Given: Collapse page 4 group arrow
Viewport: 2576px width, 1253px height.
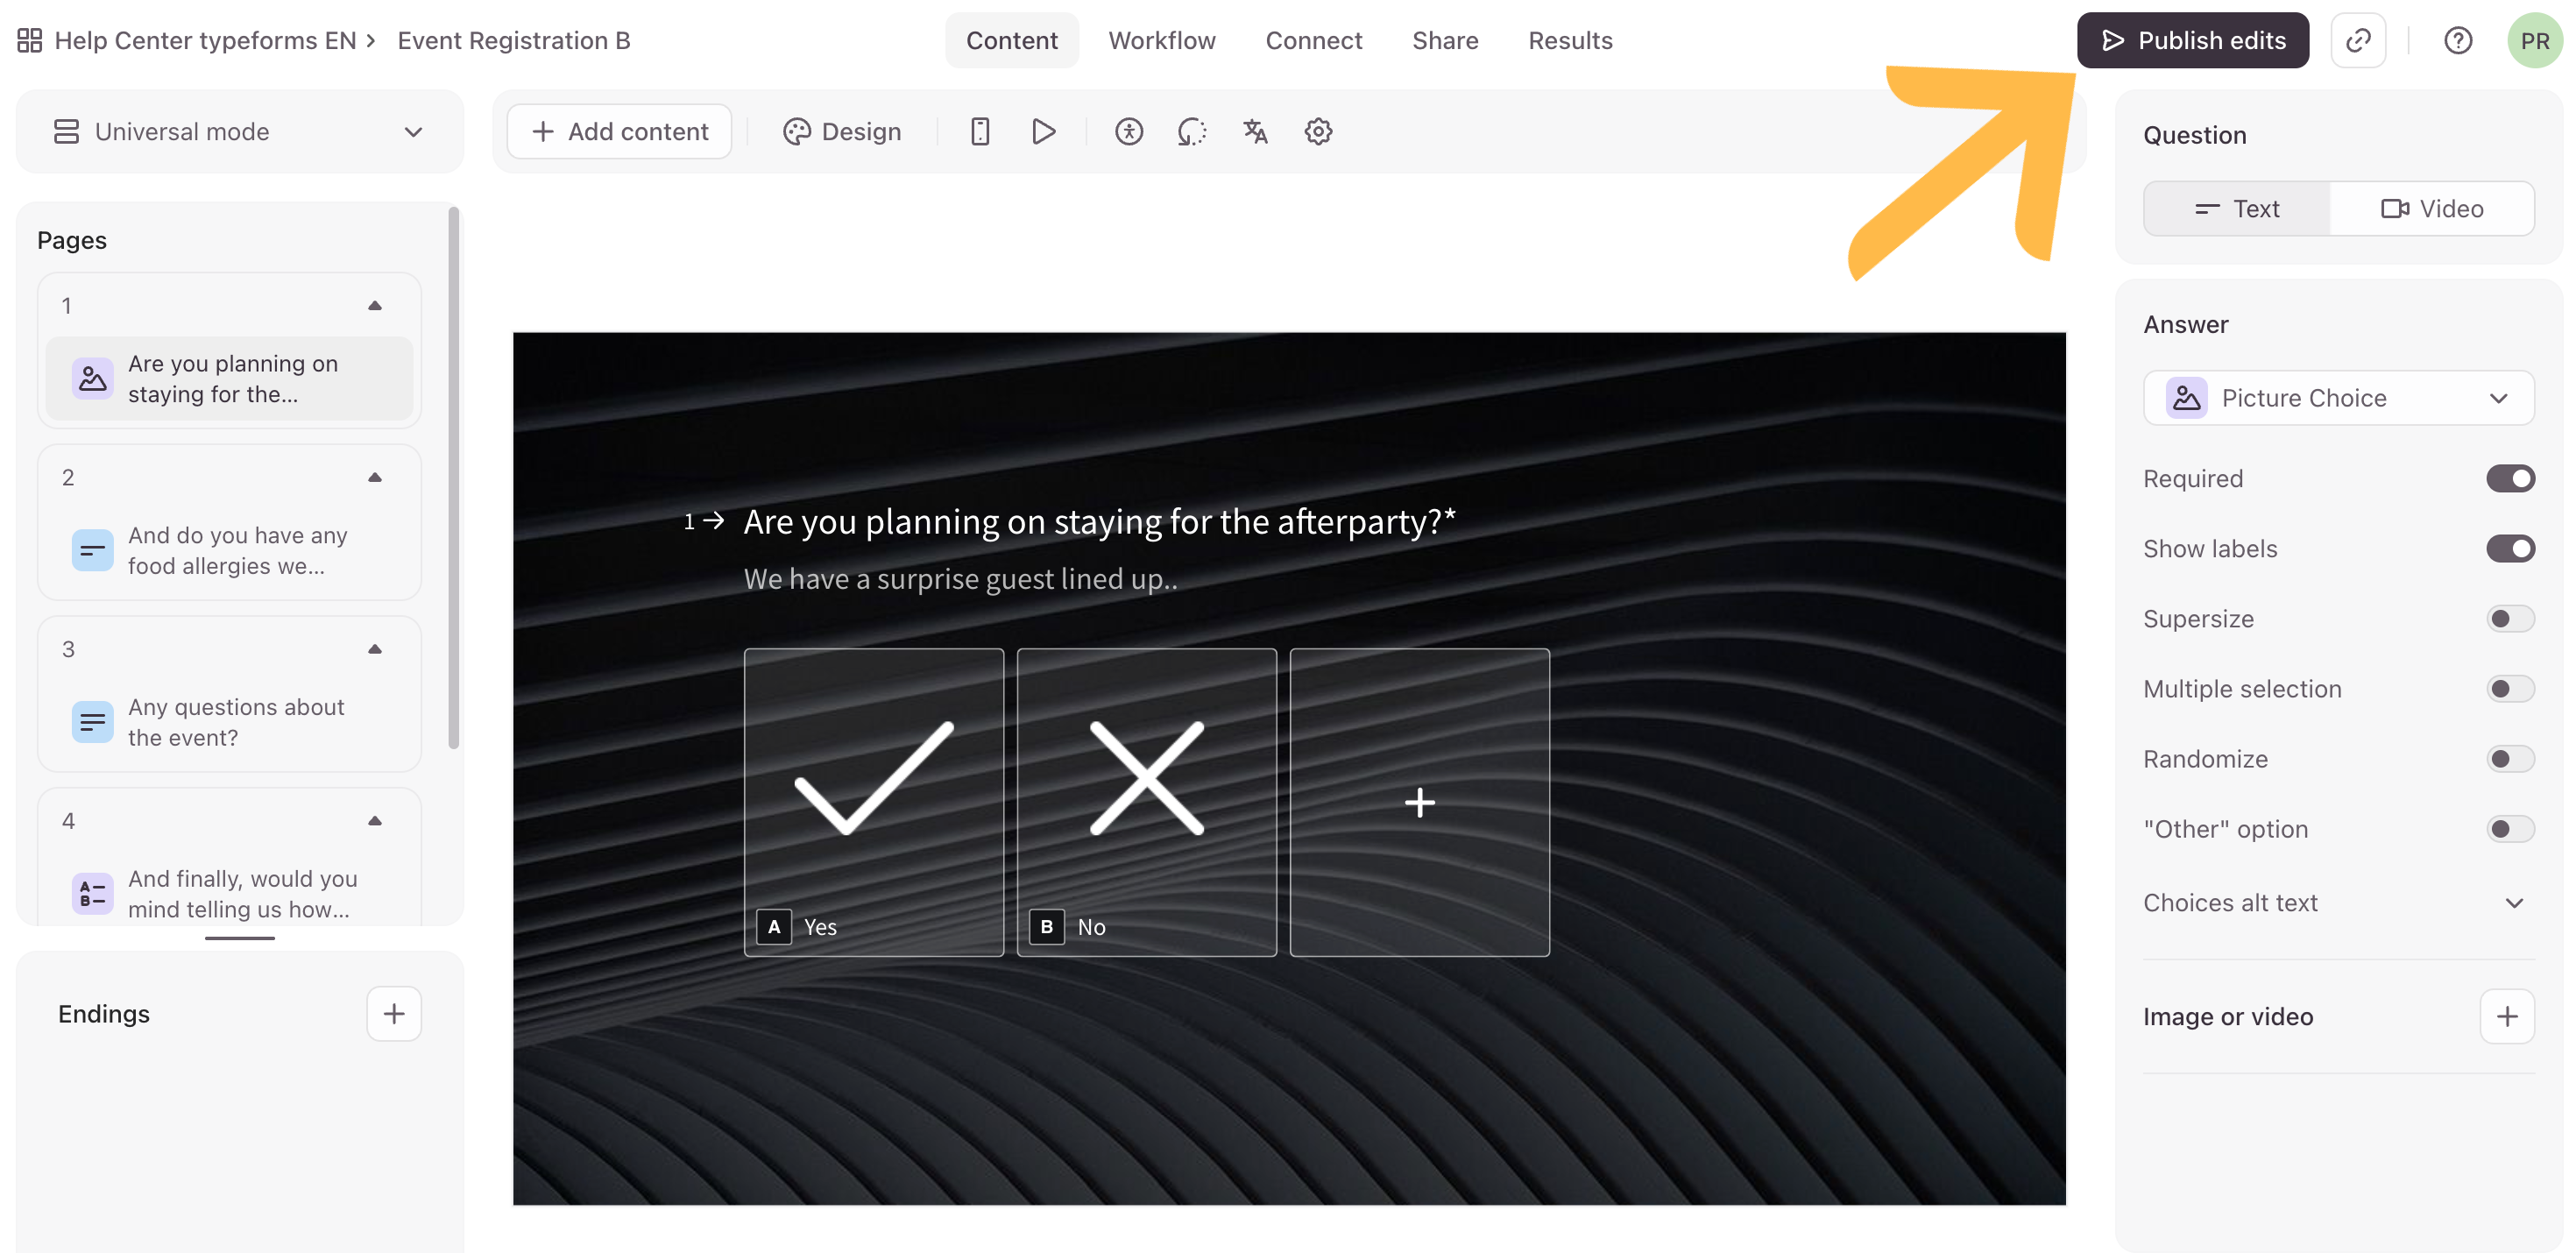Looking at the screenshot, I should pos(375,822).
